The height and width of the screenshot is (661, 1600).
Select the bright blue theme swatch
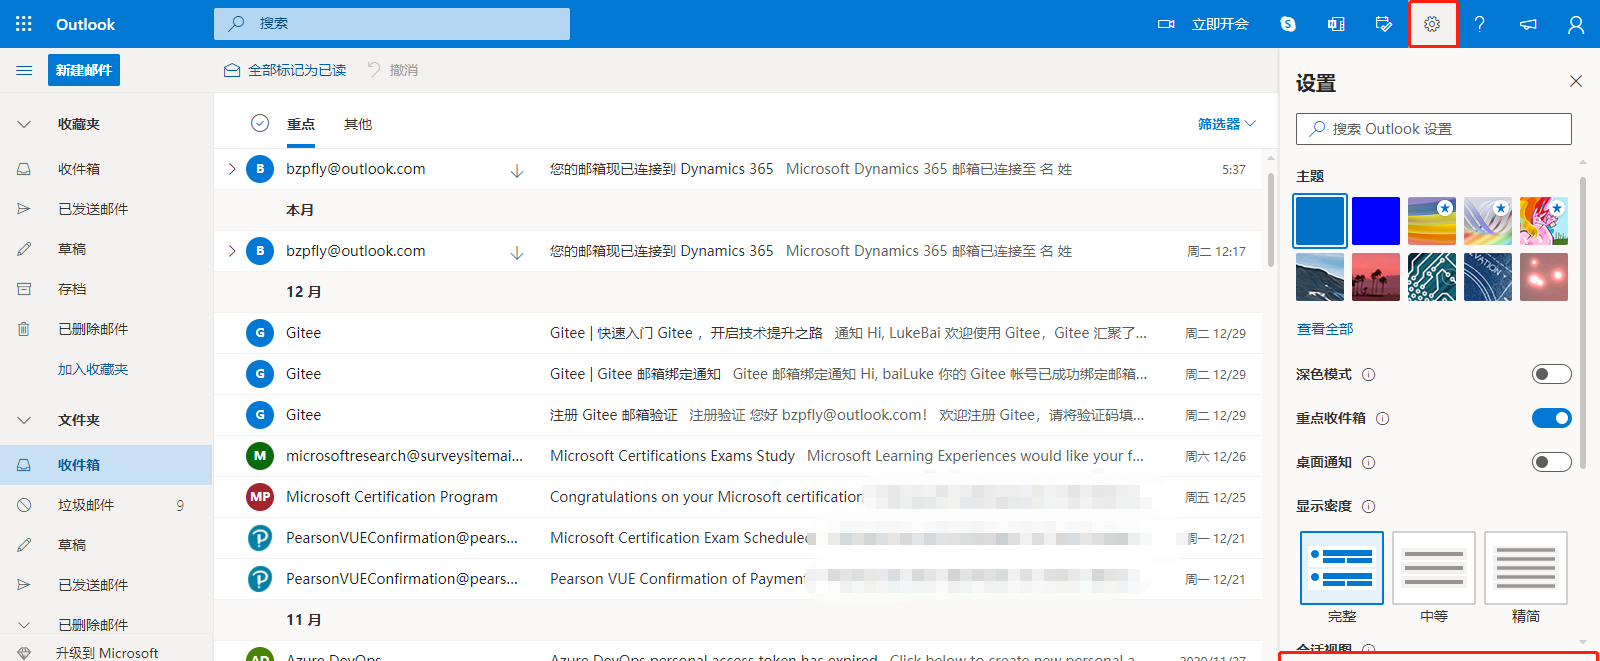(x=1376, y=221)
